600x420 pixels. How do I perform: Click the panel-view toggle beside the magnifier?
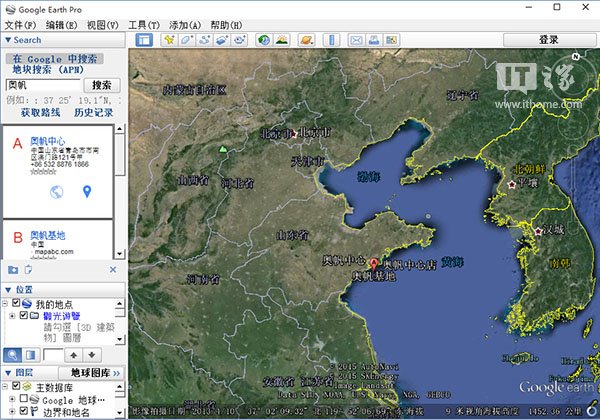tap(31, 355)
